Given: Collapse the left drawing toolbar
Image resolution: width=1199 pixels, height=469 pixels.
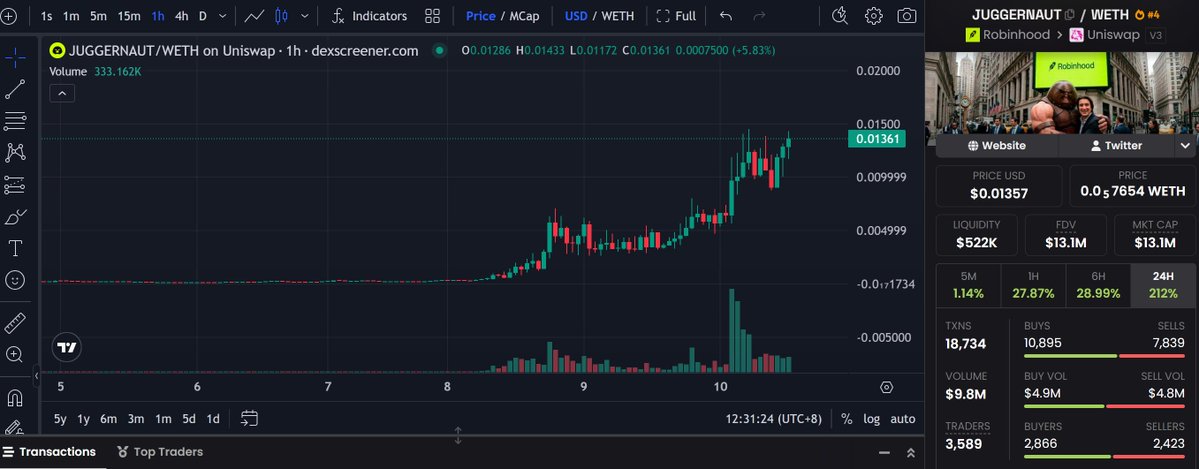Looking at the screenshot, I should click(36, 376).
